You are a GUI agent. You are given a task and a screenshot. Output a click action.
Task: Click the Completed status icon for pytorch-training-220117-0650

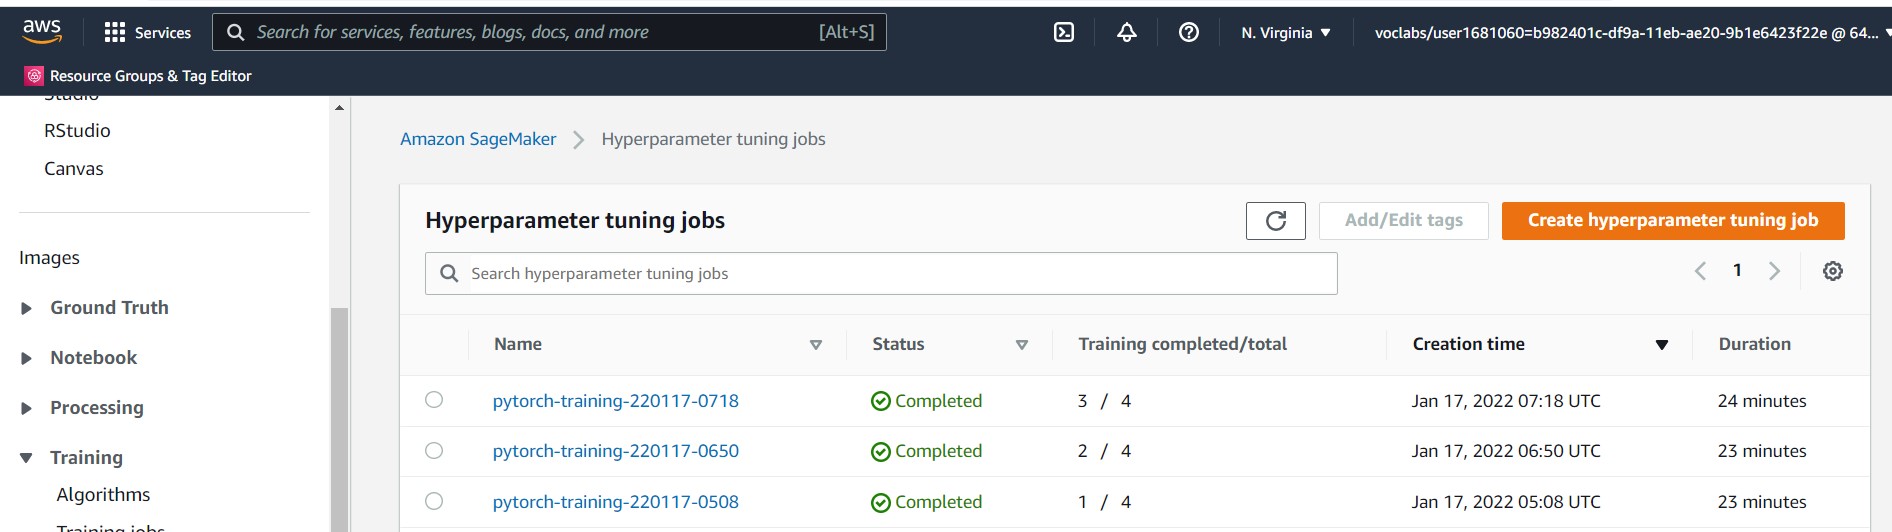click(881, 452)
